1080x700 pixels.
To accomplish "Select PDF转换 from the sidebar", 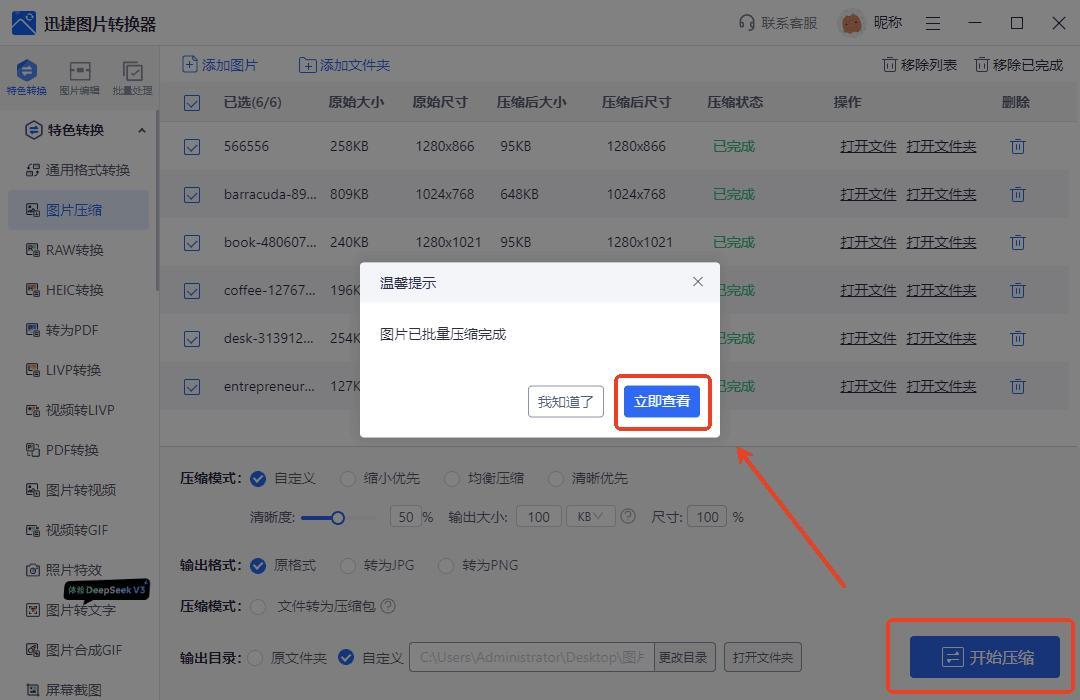I will (x=72, y=450).
